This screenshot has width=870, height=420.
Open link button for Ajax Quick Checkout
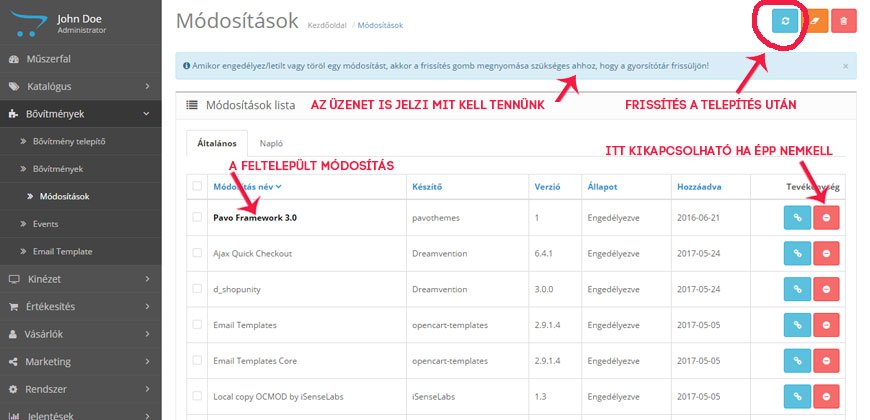pos(797,253)
